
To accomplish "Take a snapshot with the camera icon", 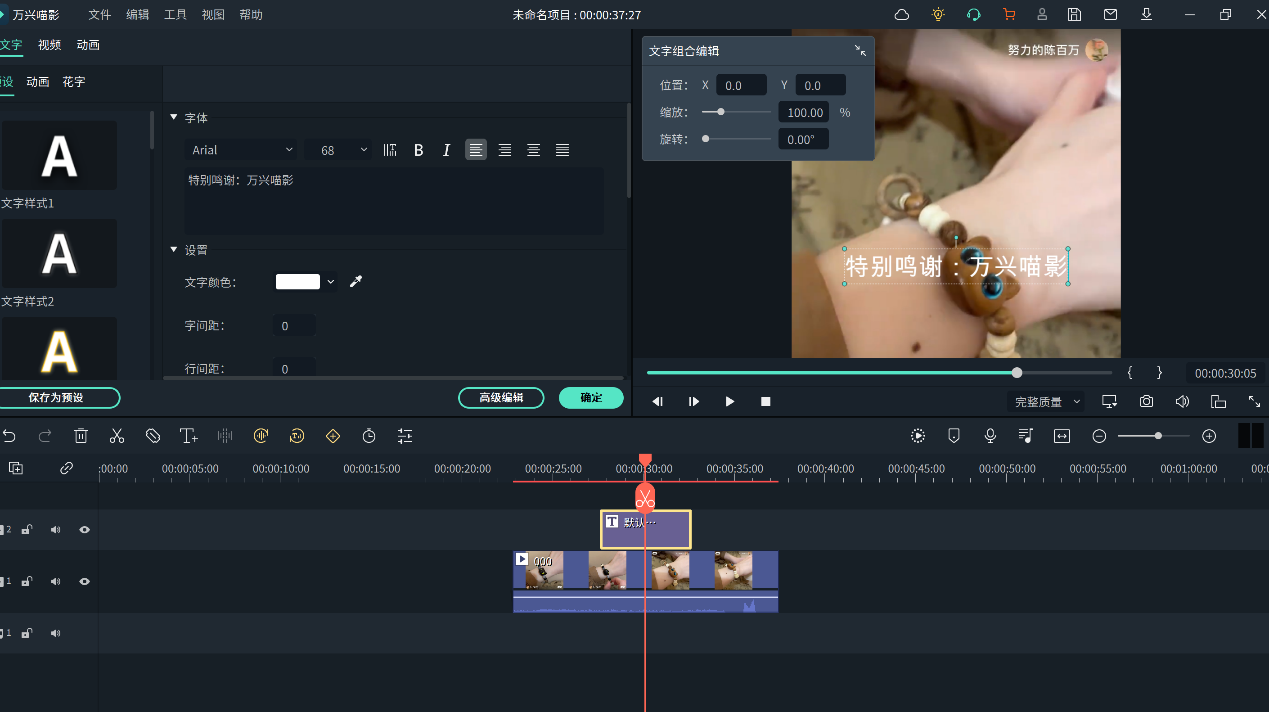I will point(1146,401).
